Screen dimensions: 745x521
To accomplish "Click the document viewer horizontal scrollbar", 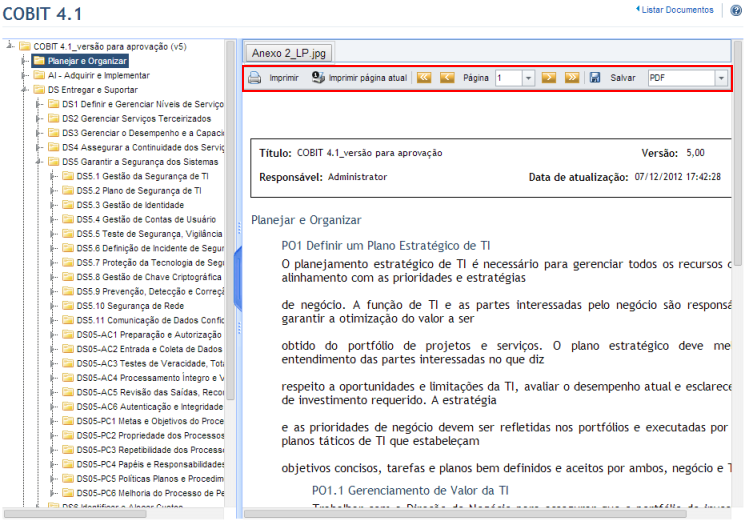I will click(465, 513).
